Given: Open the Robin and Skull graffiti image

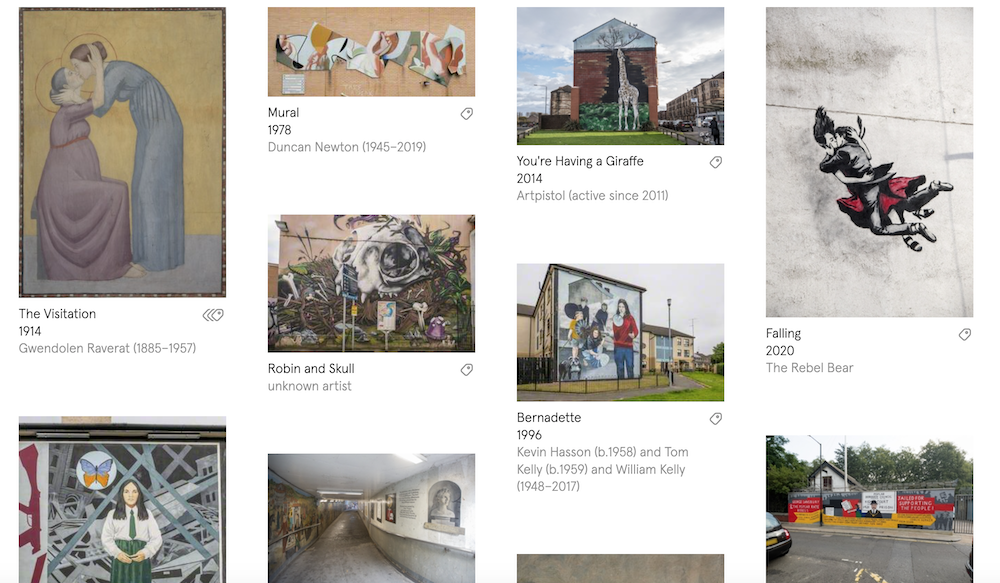Looking at the screenshot, I should (x=371, y=283).
